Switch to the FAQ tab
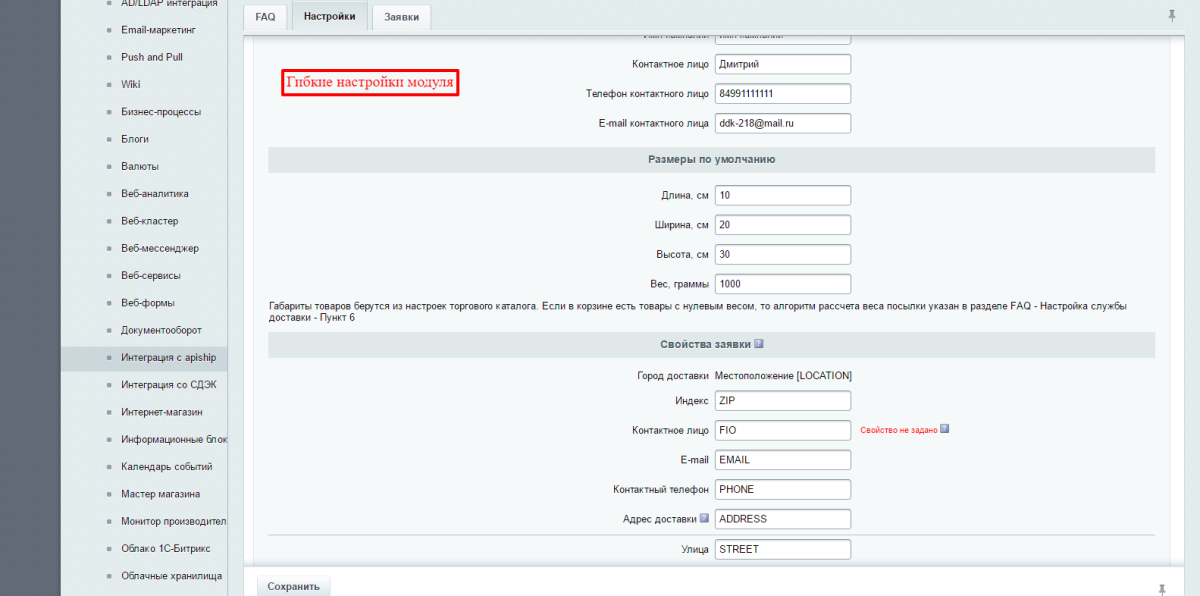Screen dimensions: 1200x596 pos(265,17)
